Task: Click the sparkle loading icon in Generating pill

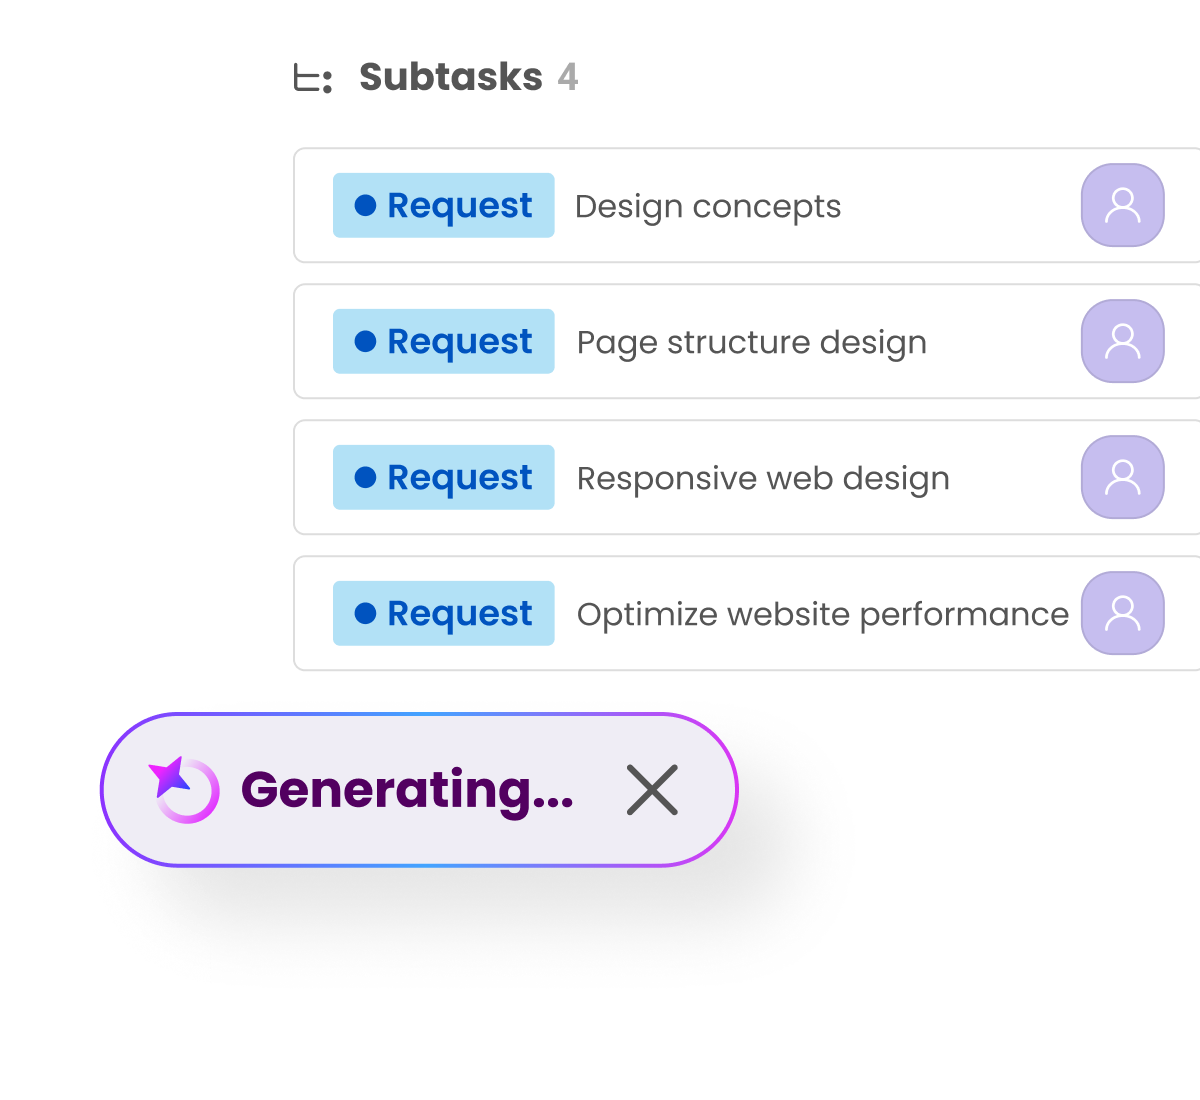Action: coord(182,790)
